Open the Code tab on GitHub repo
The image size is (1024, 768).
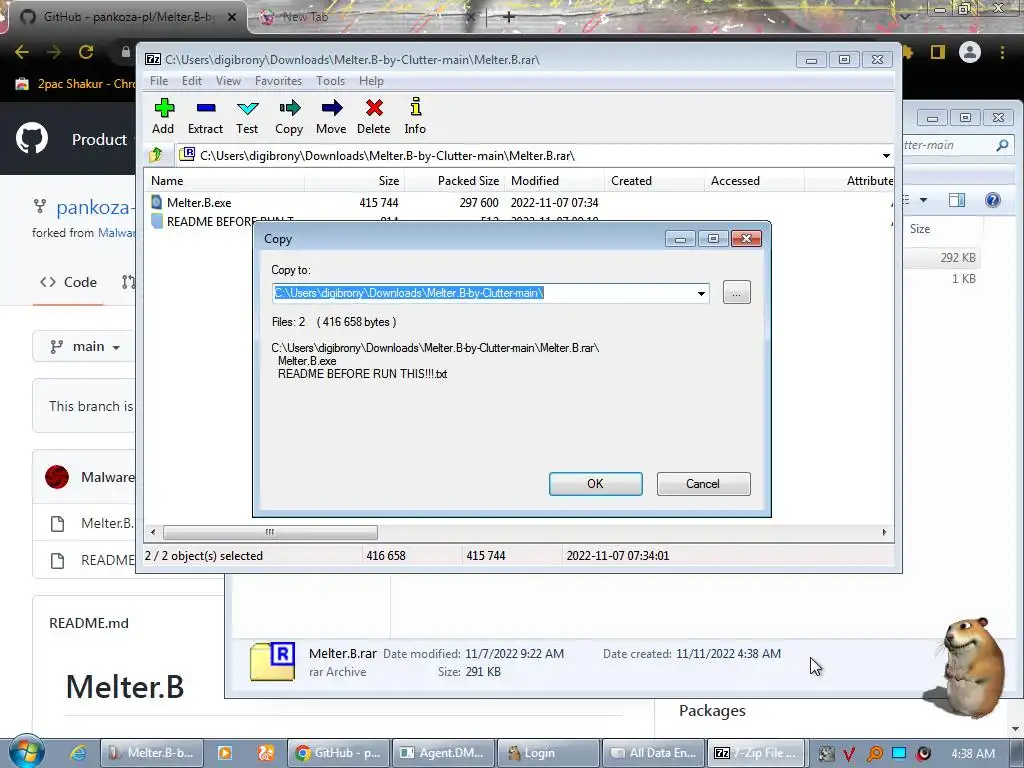point(69,282)
